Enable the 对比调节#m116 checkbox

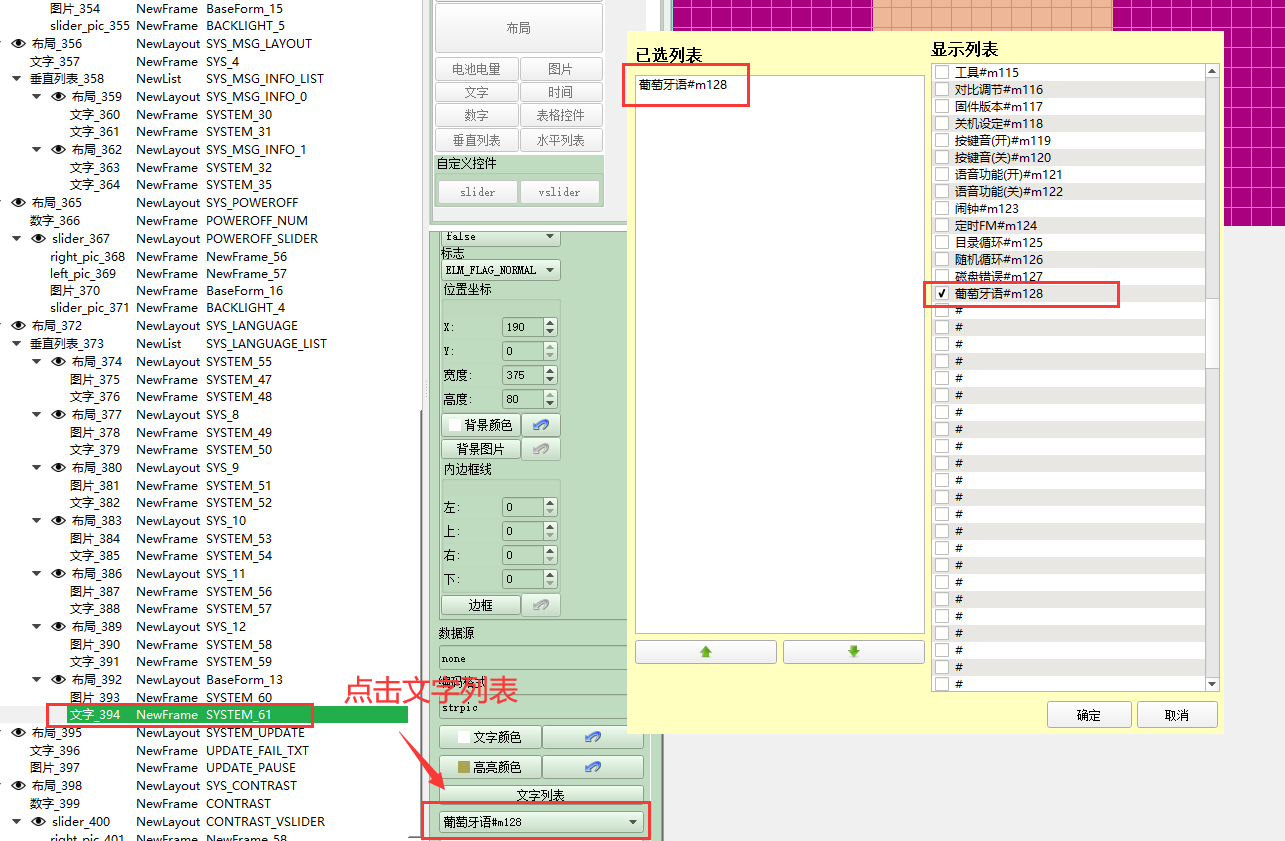tap(941, 89)
